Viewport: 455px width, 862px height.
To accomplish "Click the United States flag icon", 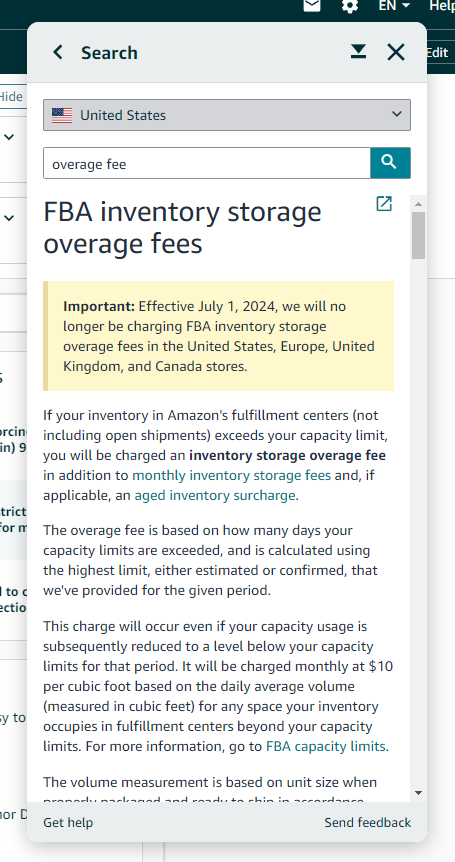I will [62, 115].
